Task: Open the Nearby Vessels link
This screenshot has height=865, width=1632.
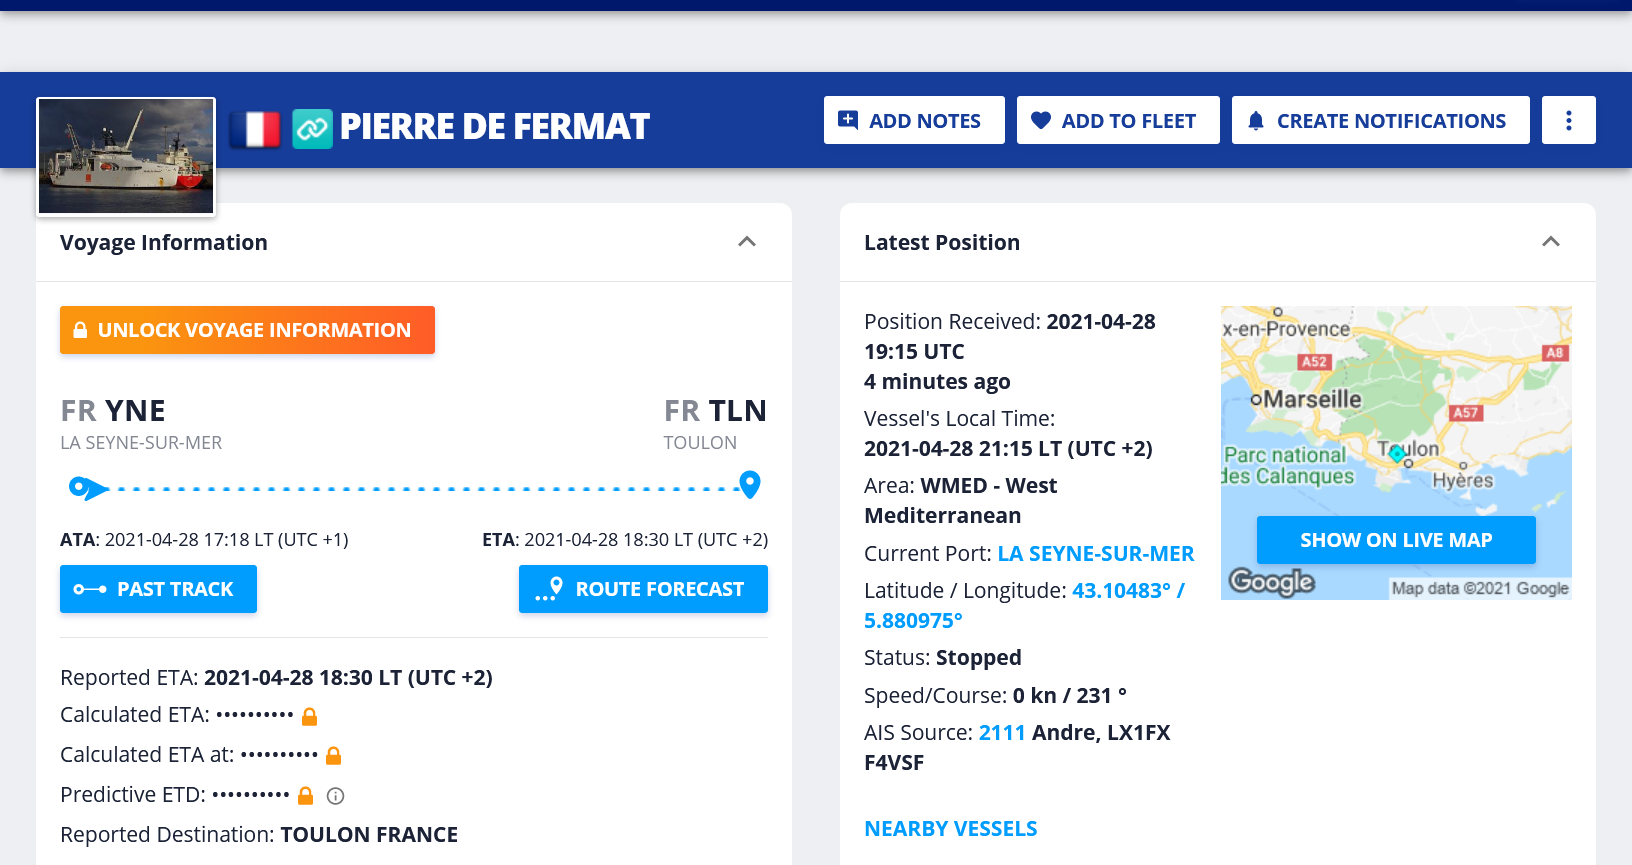Action: point(951,829)
